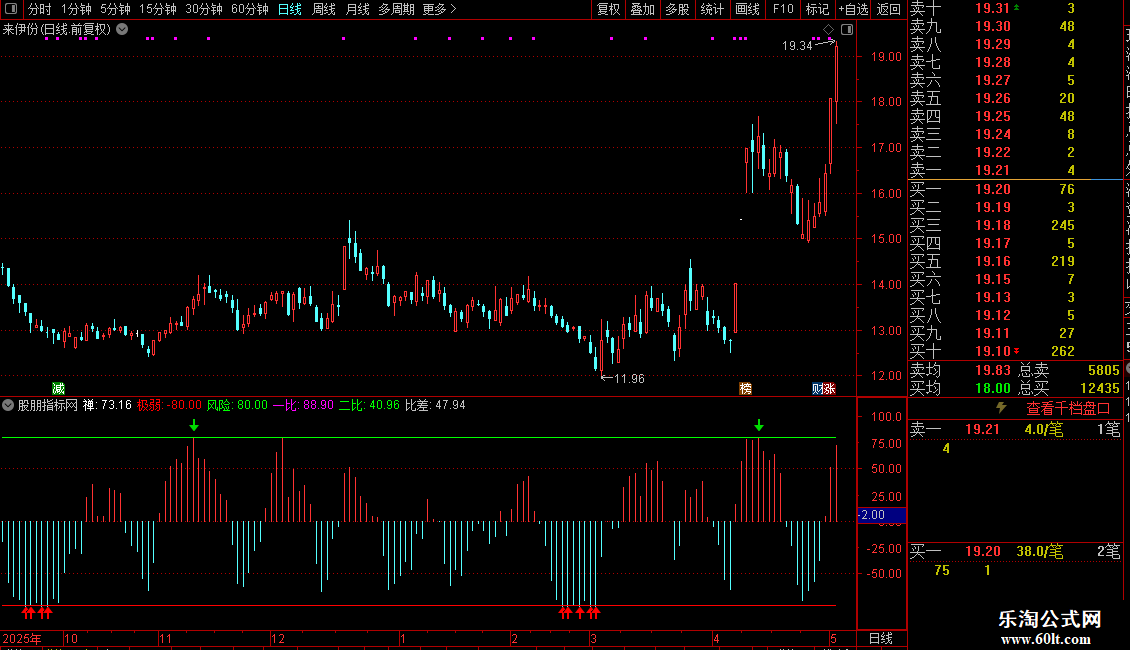
Task: Select the 日线 period tab
Action: [290, 9]
